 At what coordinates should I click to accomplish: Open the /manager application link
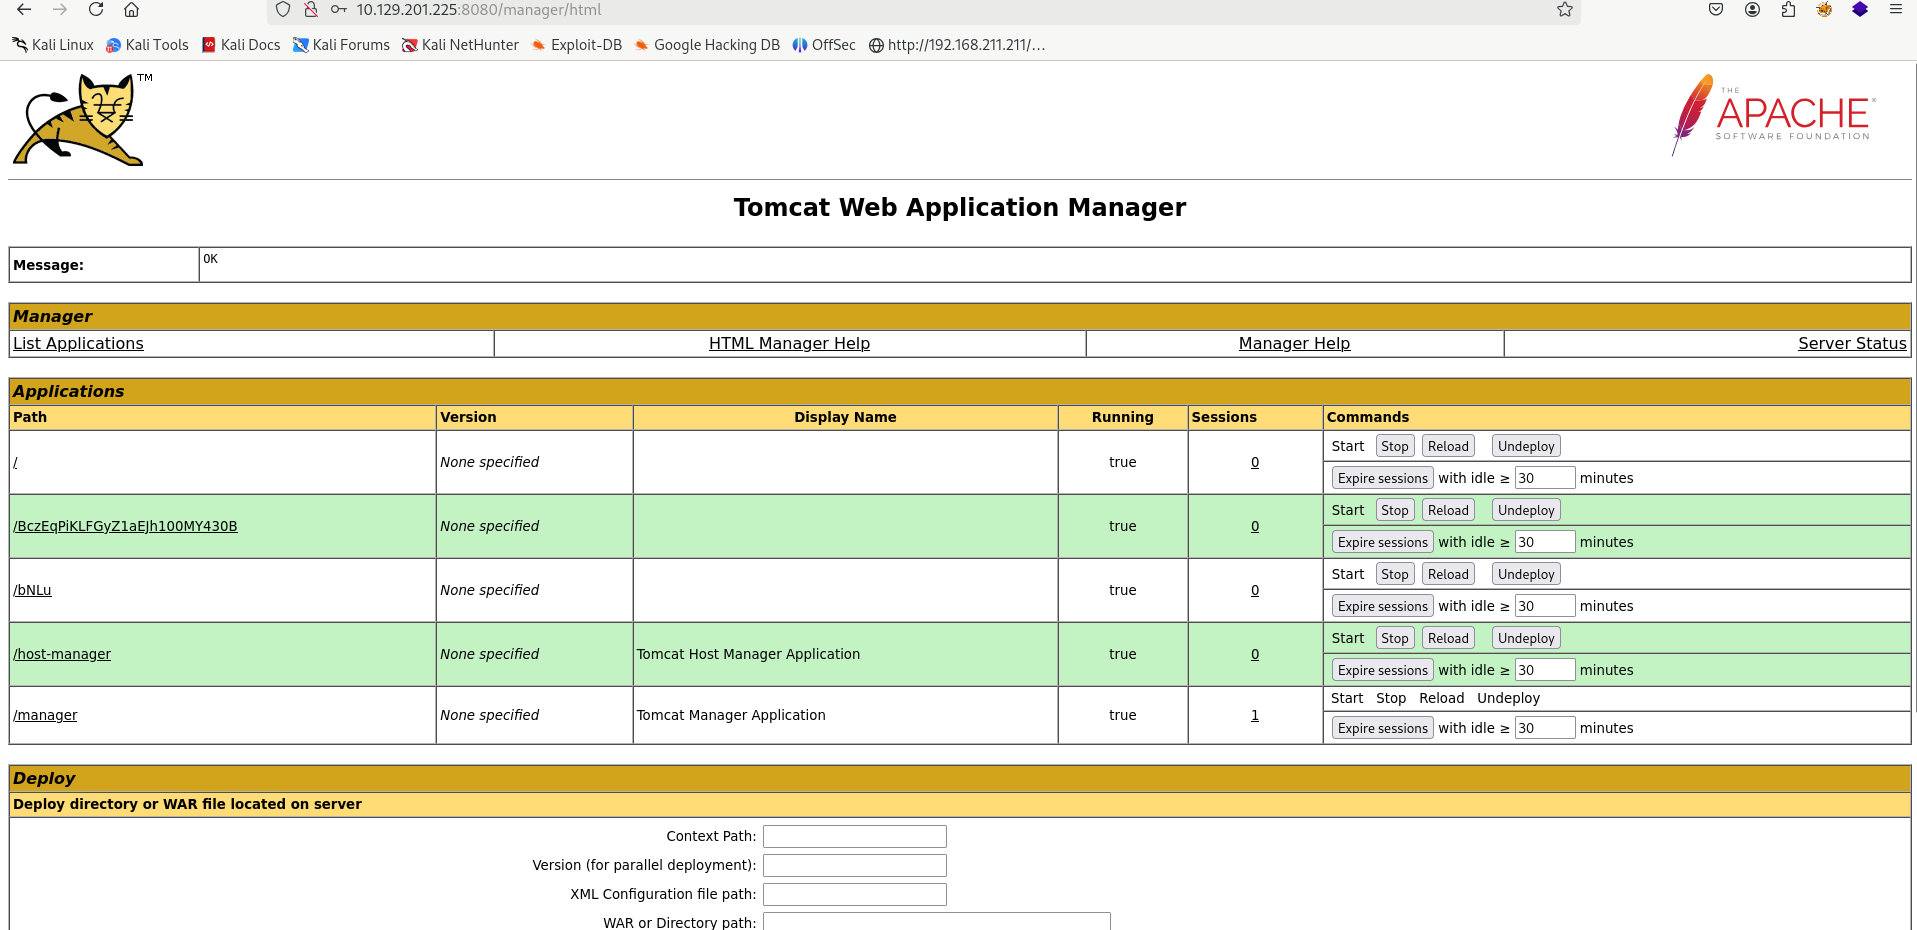tap(45, 715)
